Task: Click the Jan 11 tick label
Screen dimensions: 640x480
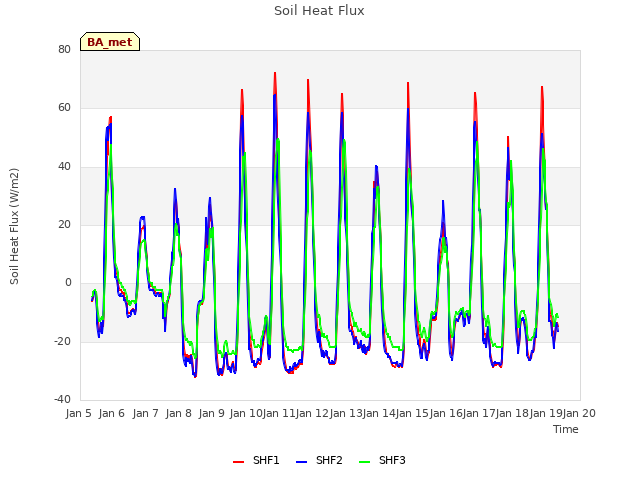Action: point(279,413)
